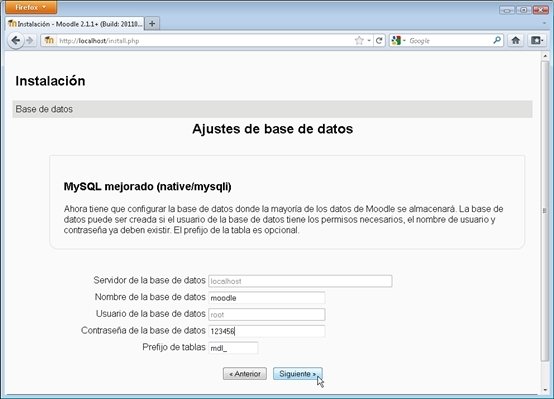Go to the home page
The image size is (554, 399).
515,41
